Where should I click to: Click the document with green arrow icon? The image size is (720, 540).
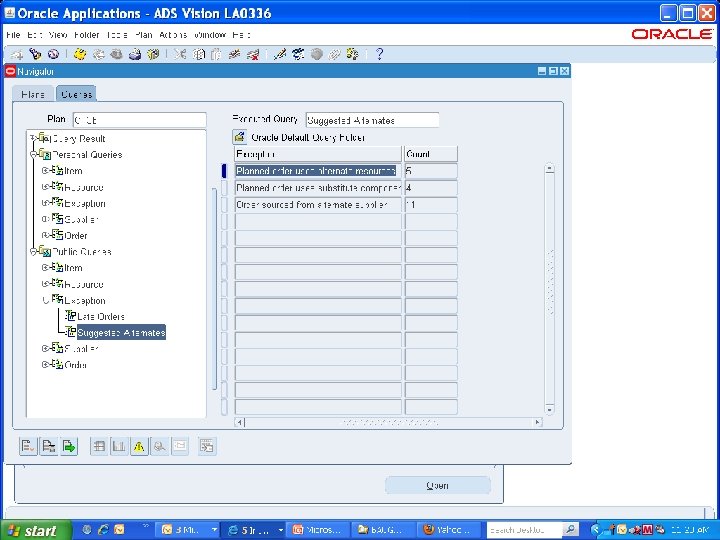[x=69, y=446]
